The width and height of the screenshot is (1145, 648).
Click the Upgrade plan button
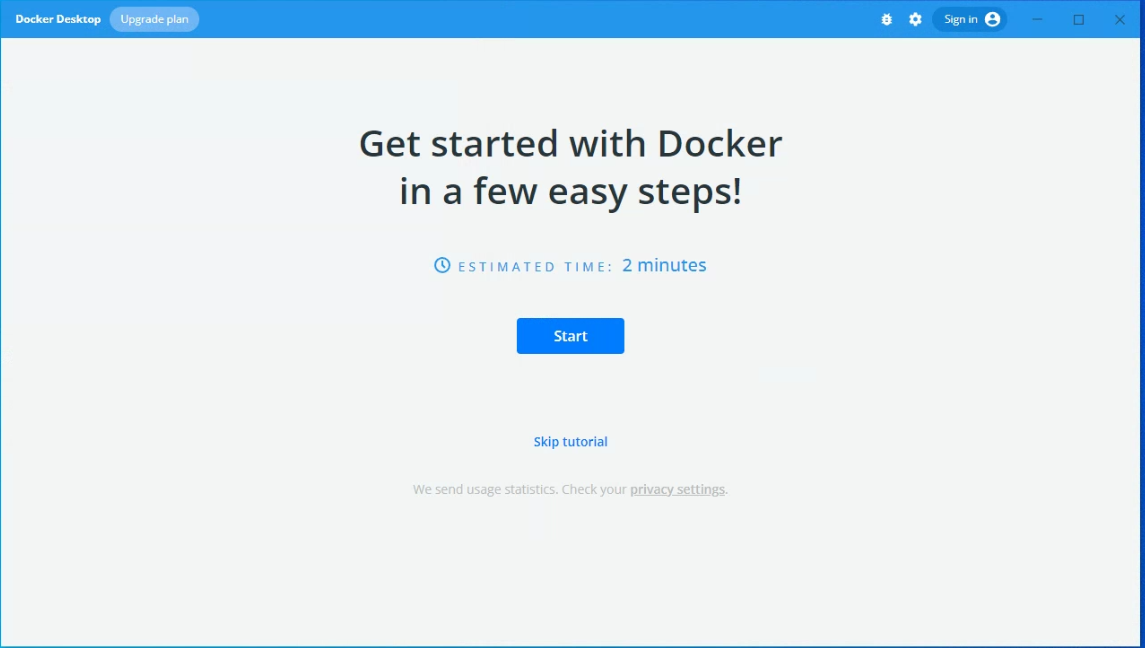[x=154, y=20]
